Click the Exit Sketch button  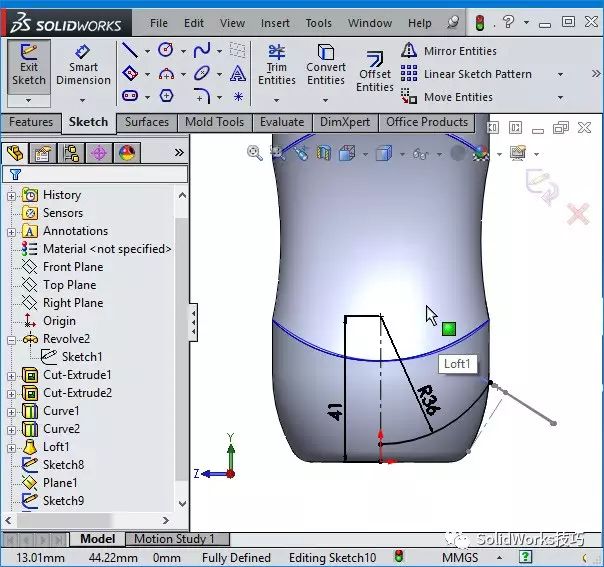click(29, 66)
